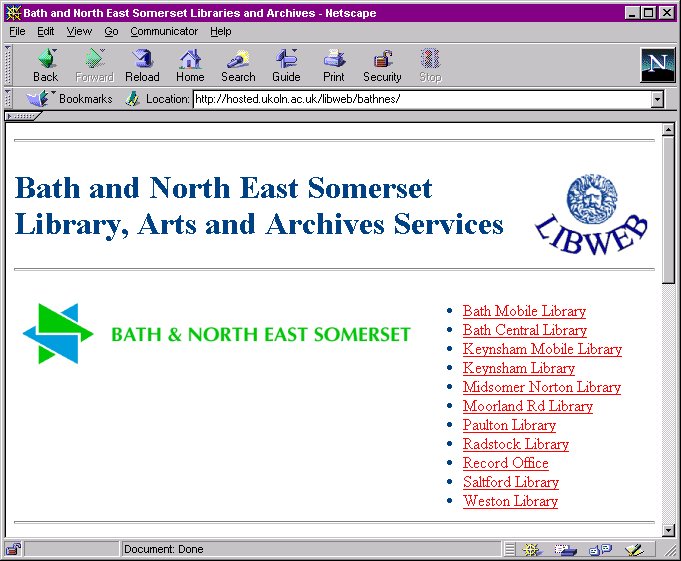Follow the Bath Central Library link
Image resolution: width=681 pixels, height=561 pixels.
click(525, 330)
